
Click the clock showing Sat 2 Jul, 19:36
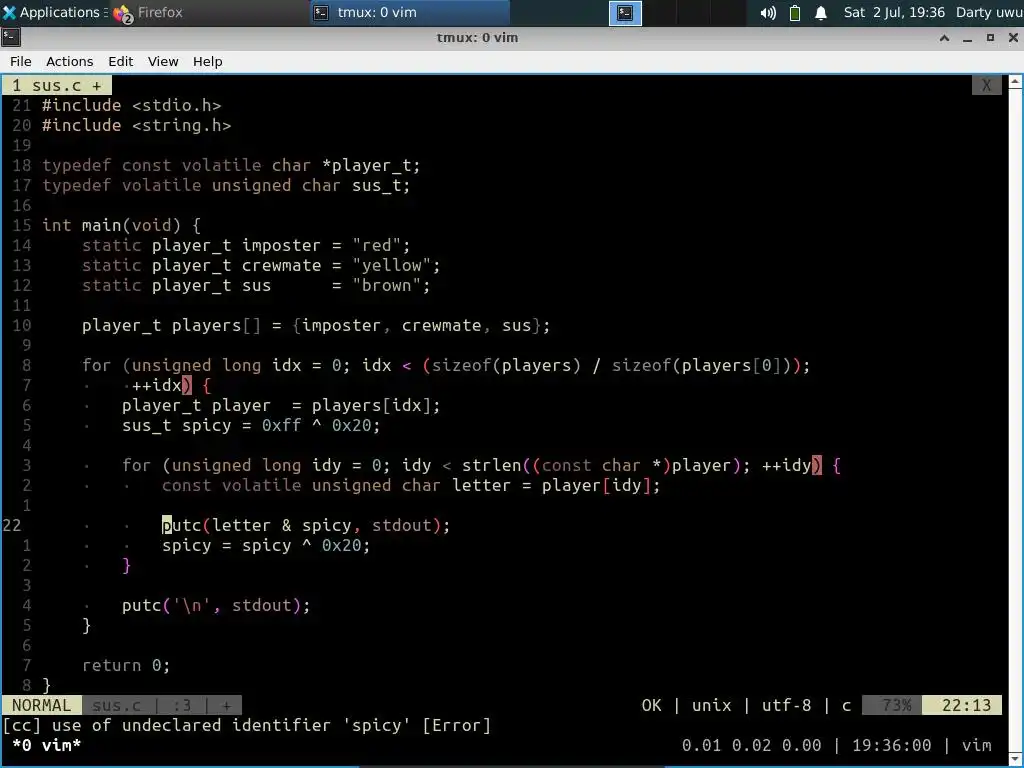(x=893, y=12)
